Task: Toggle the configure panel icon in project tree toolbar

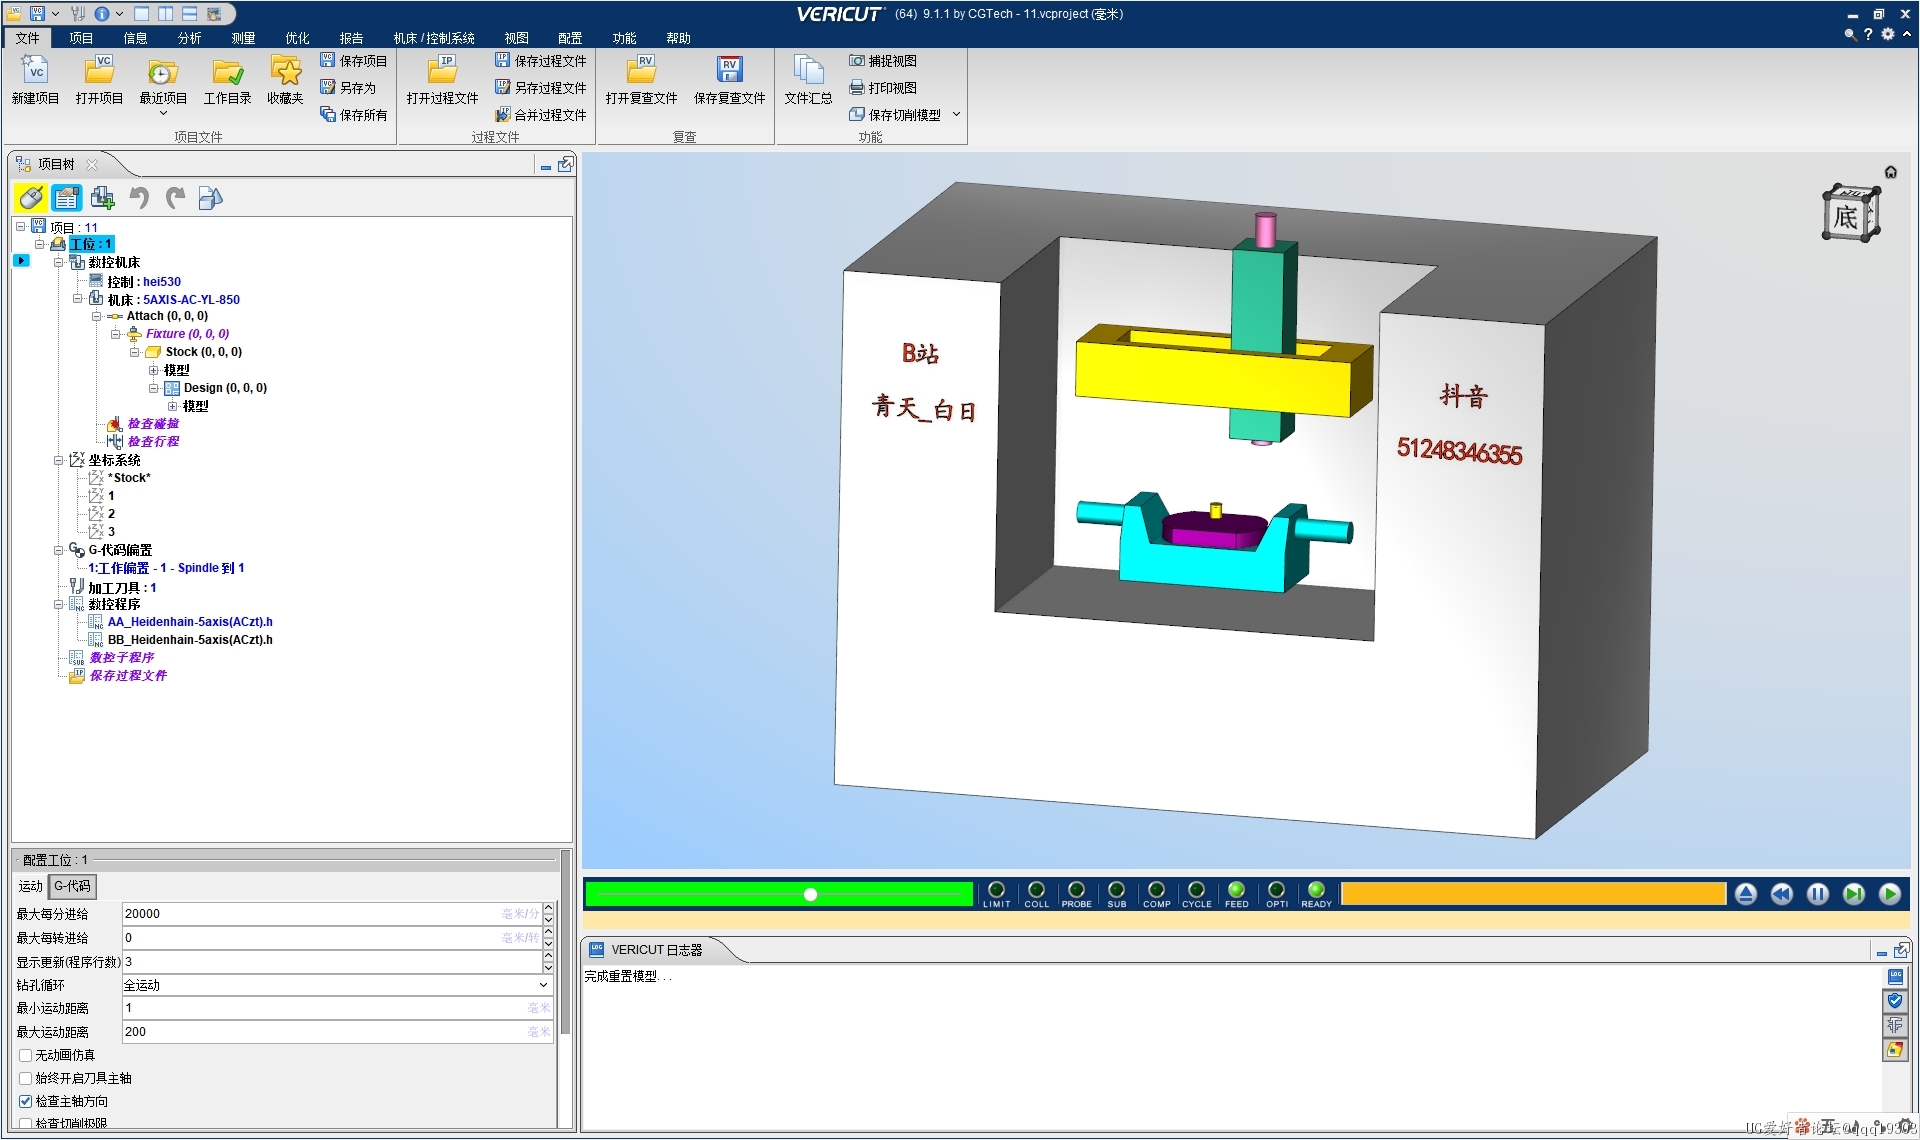Action: (67, 198)
